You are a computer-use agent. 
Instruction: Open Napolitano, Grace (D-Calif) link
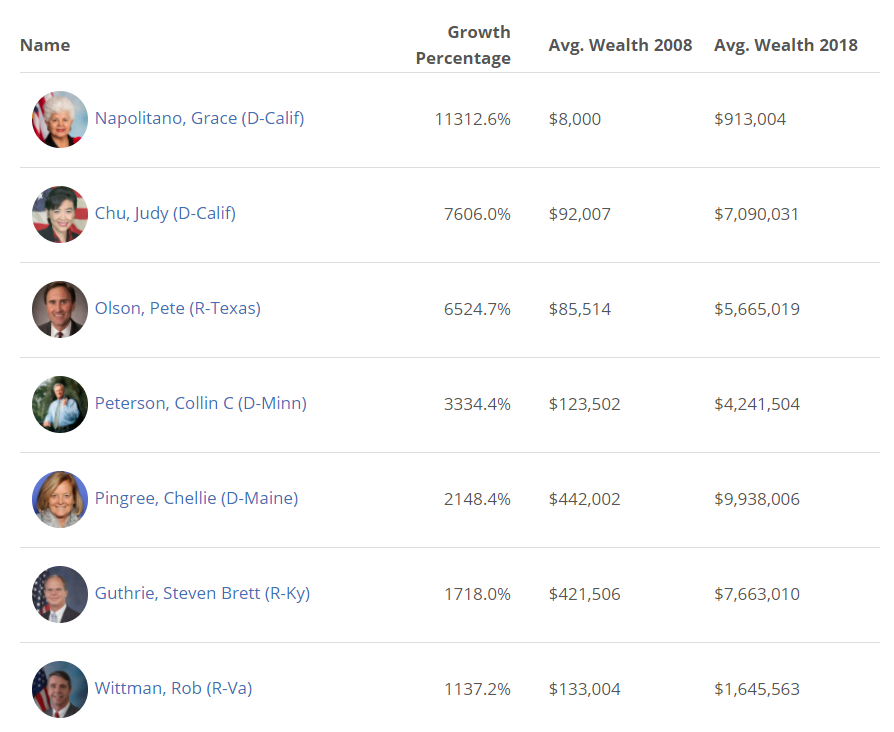199,118
